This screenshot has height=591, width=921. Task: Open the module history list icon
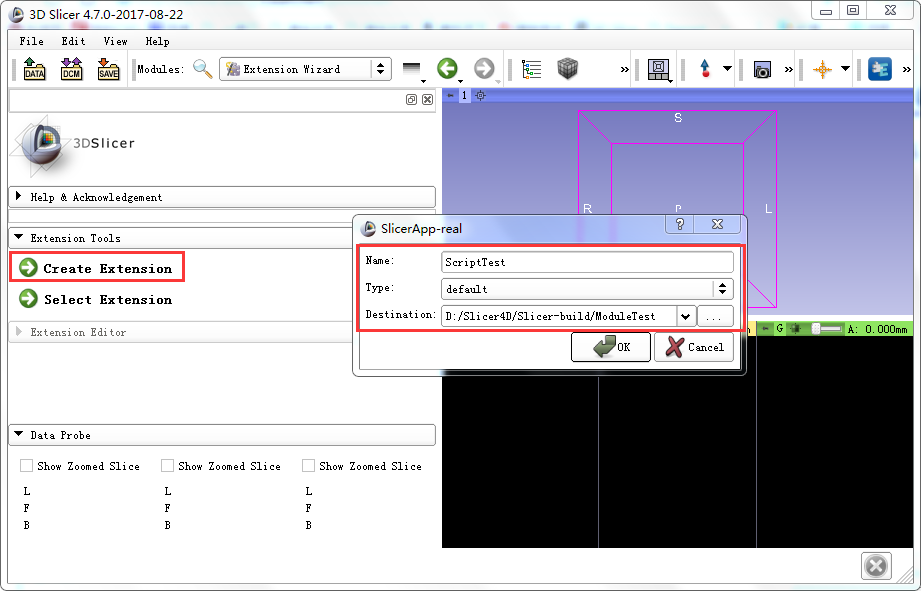[x=412, y=69]
